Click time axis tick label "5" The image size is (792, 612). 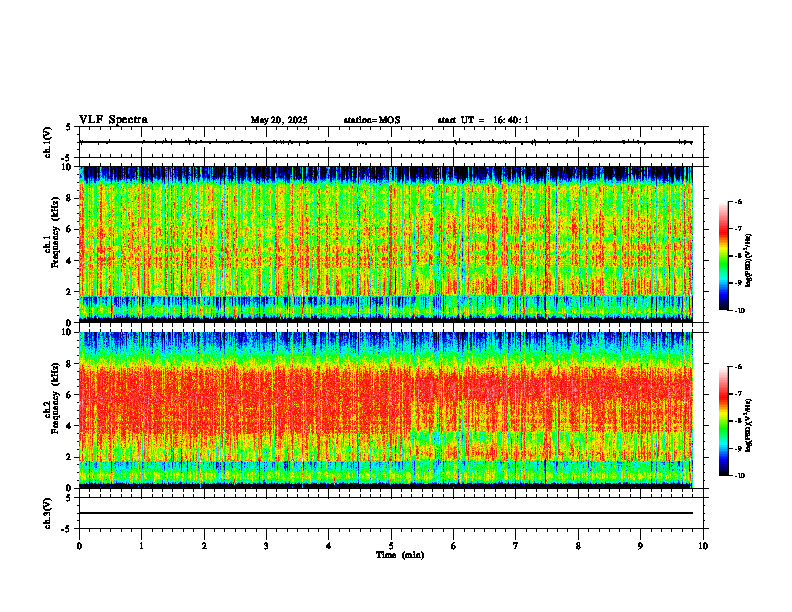(x=391, y=546)
